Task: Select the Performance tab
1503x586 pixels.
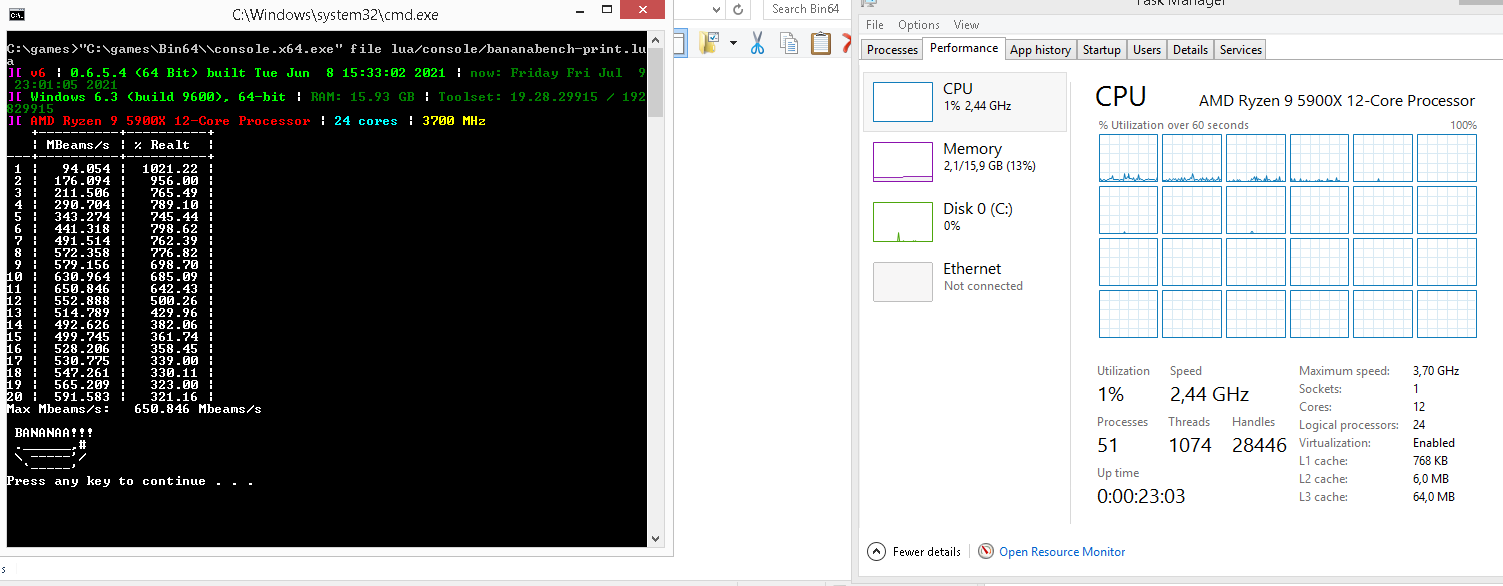Action: [x=964, y=48]
